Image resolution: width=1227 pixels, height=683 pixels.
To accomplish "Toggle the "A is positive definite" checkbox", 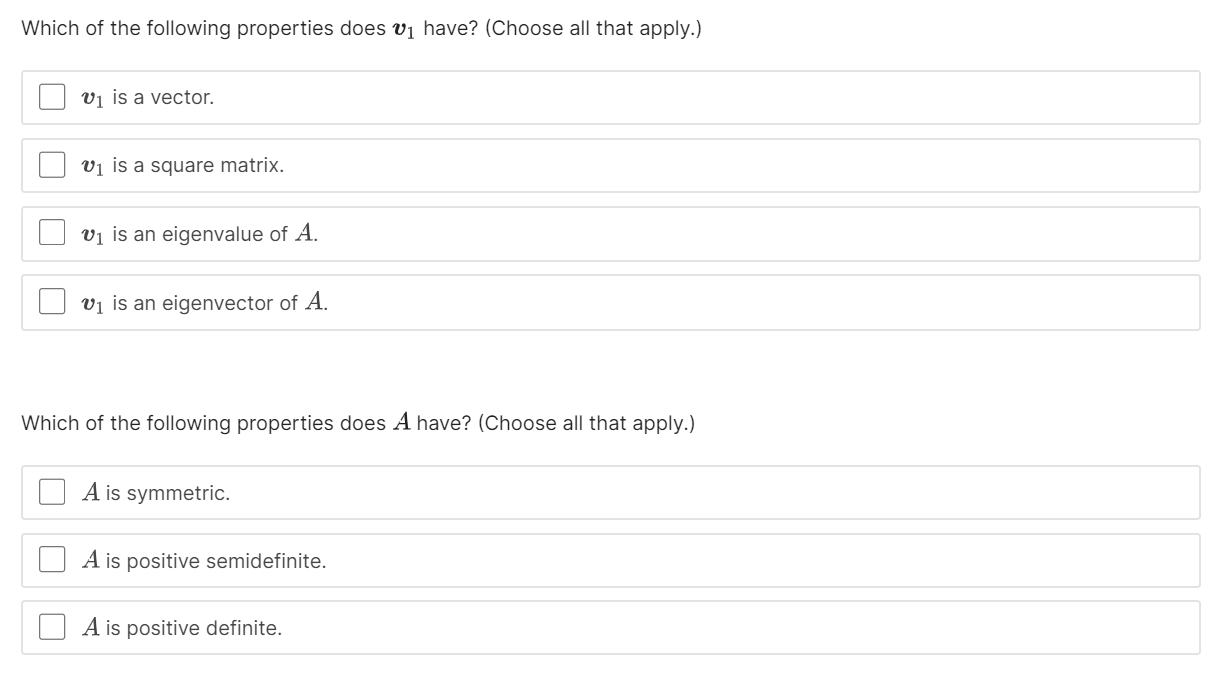I will point(51,627).
